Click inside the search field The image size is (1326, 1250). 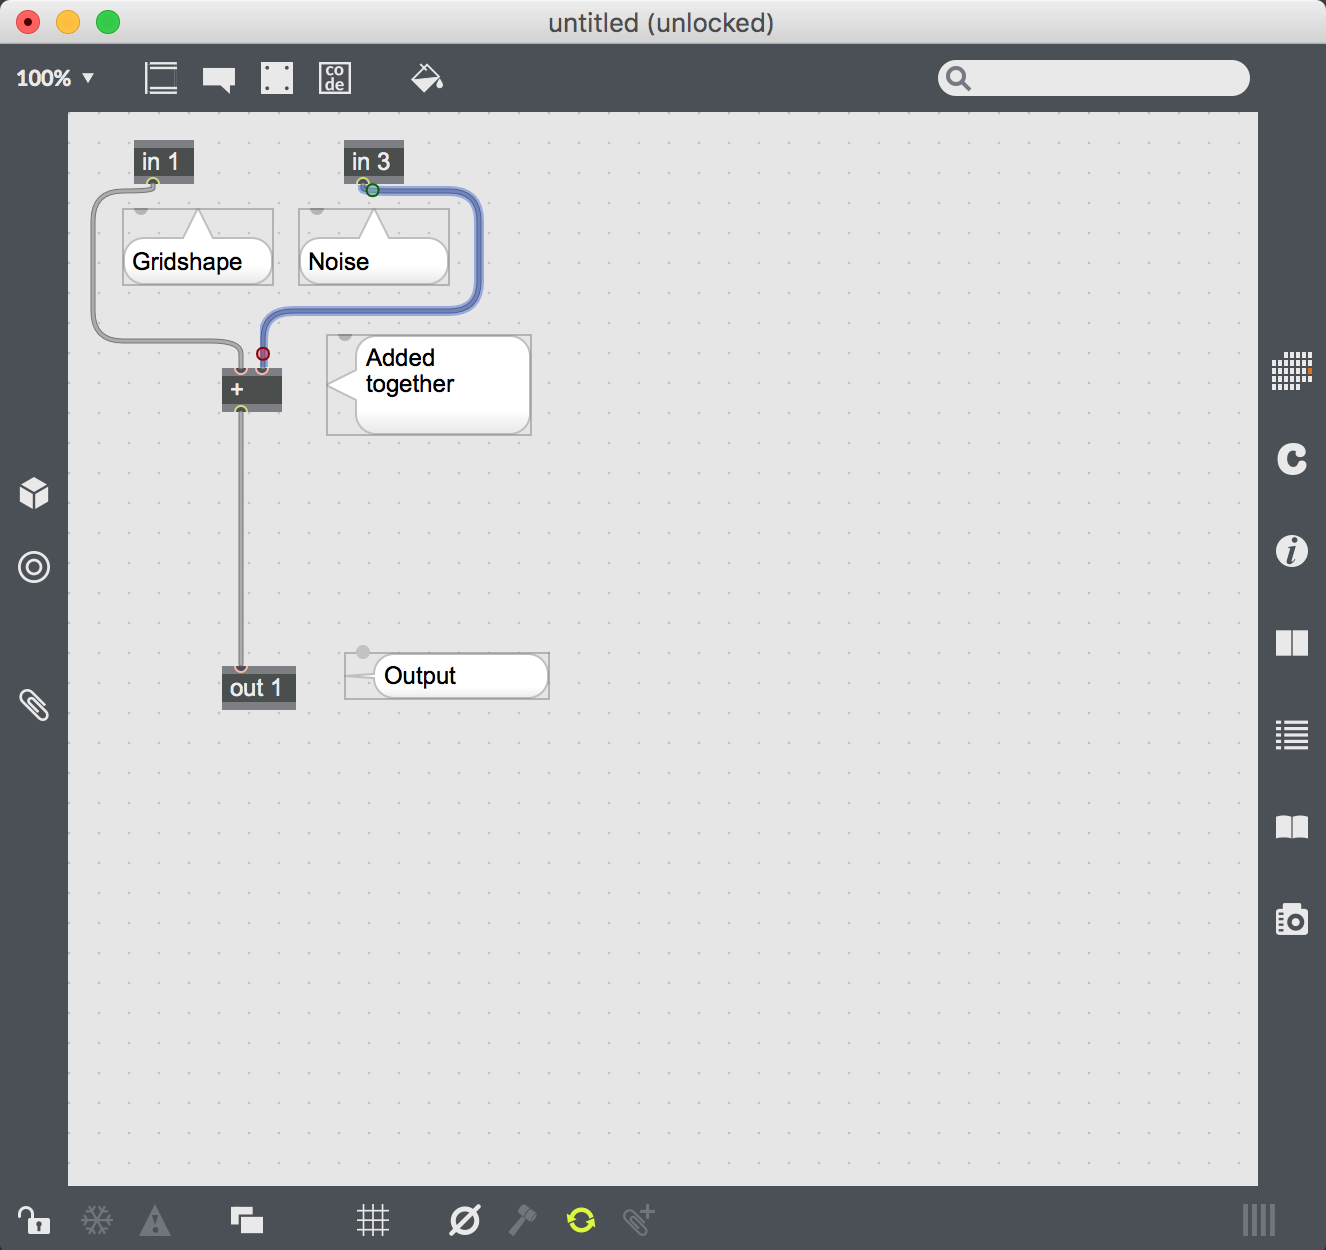click(x=1105, y=78)
